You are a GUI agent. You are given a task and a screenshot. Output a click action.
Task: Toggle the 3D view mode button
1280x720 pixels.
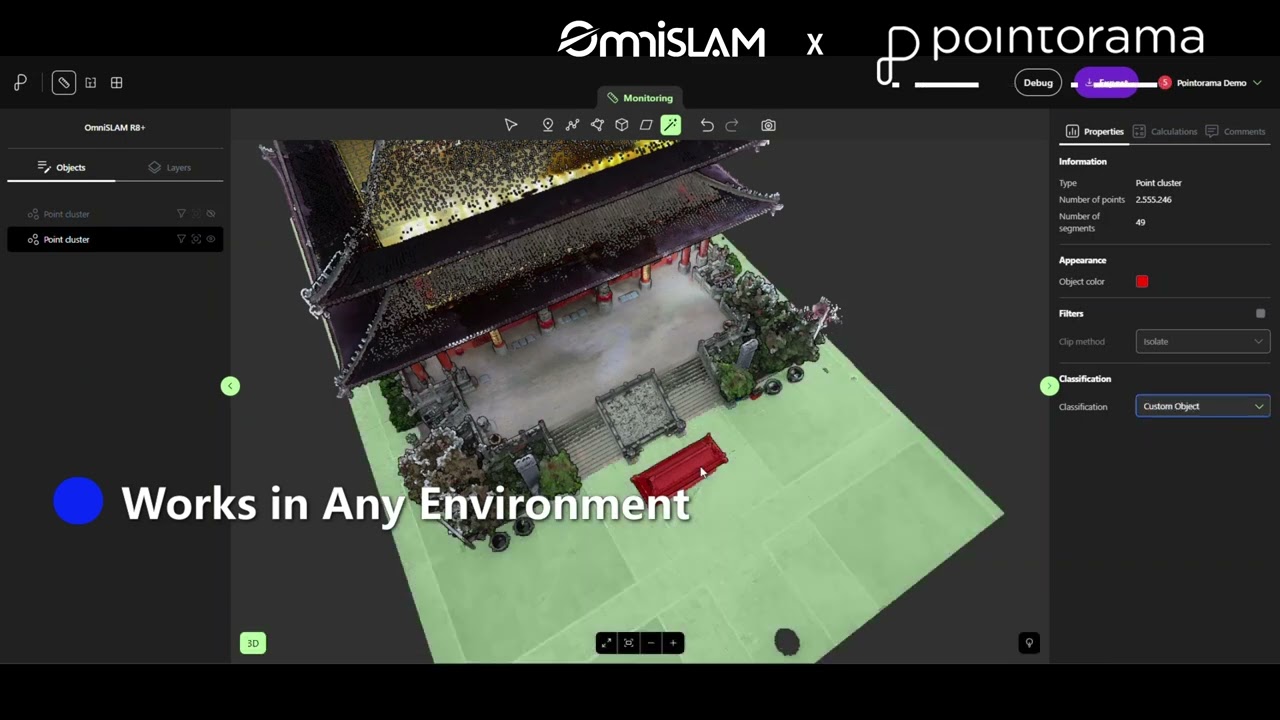(x=253, y=643)
